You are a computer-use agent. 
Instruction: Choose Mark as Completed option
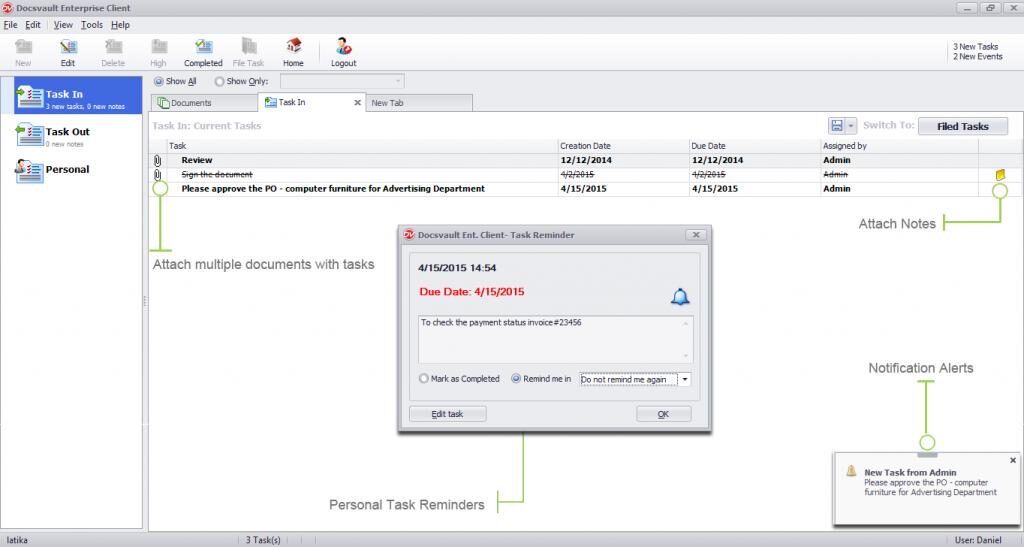tap(424, 379)
